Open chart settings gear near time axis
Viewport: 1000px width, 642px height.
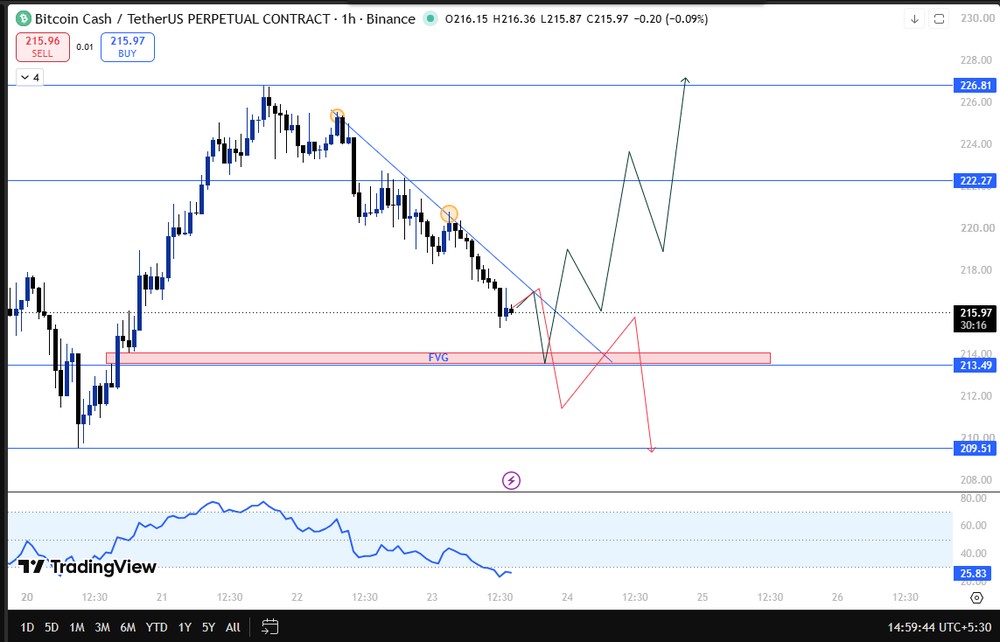[976, 597]
